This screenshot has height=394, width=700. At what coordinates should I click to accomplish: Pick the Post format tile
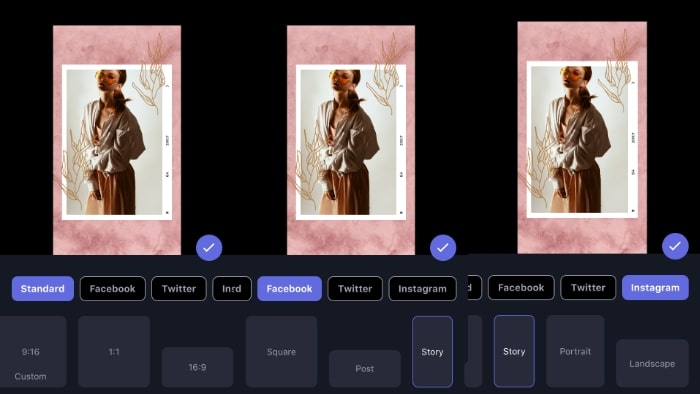(365, 369)
